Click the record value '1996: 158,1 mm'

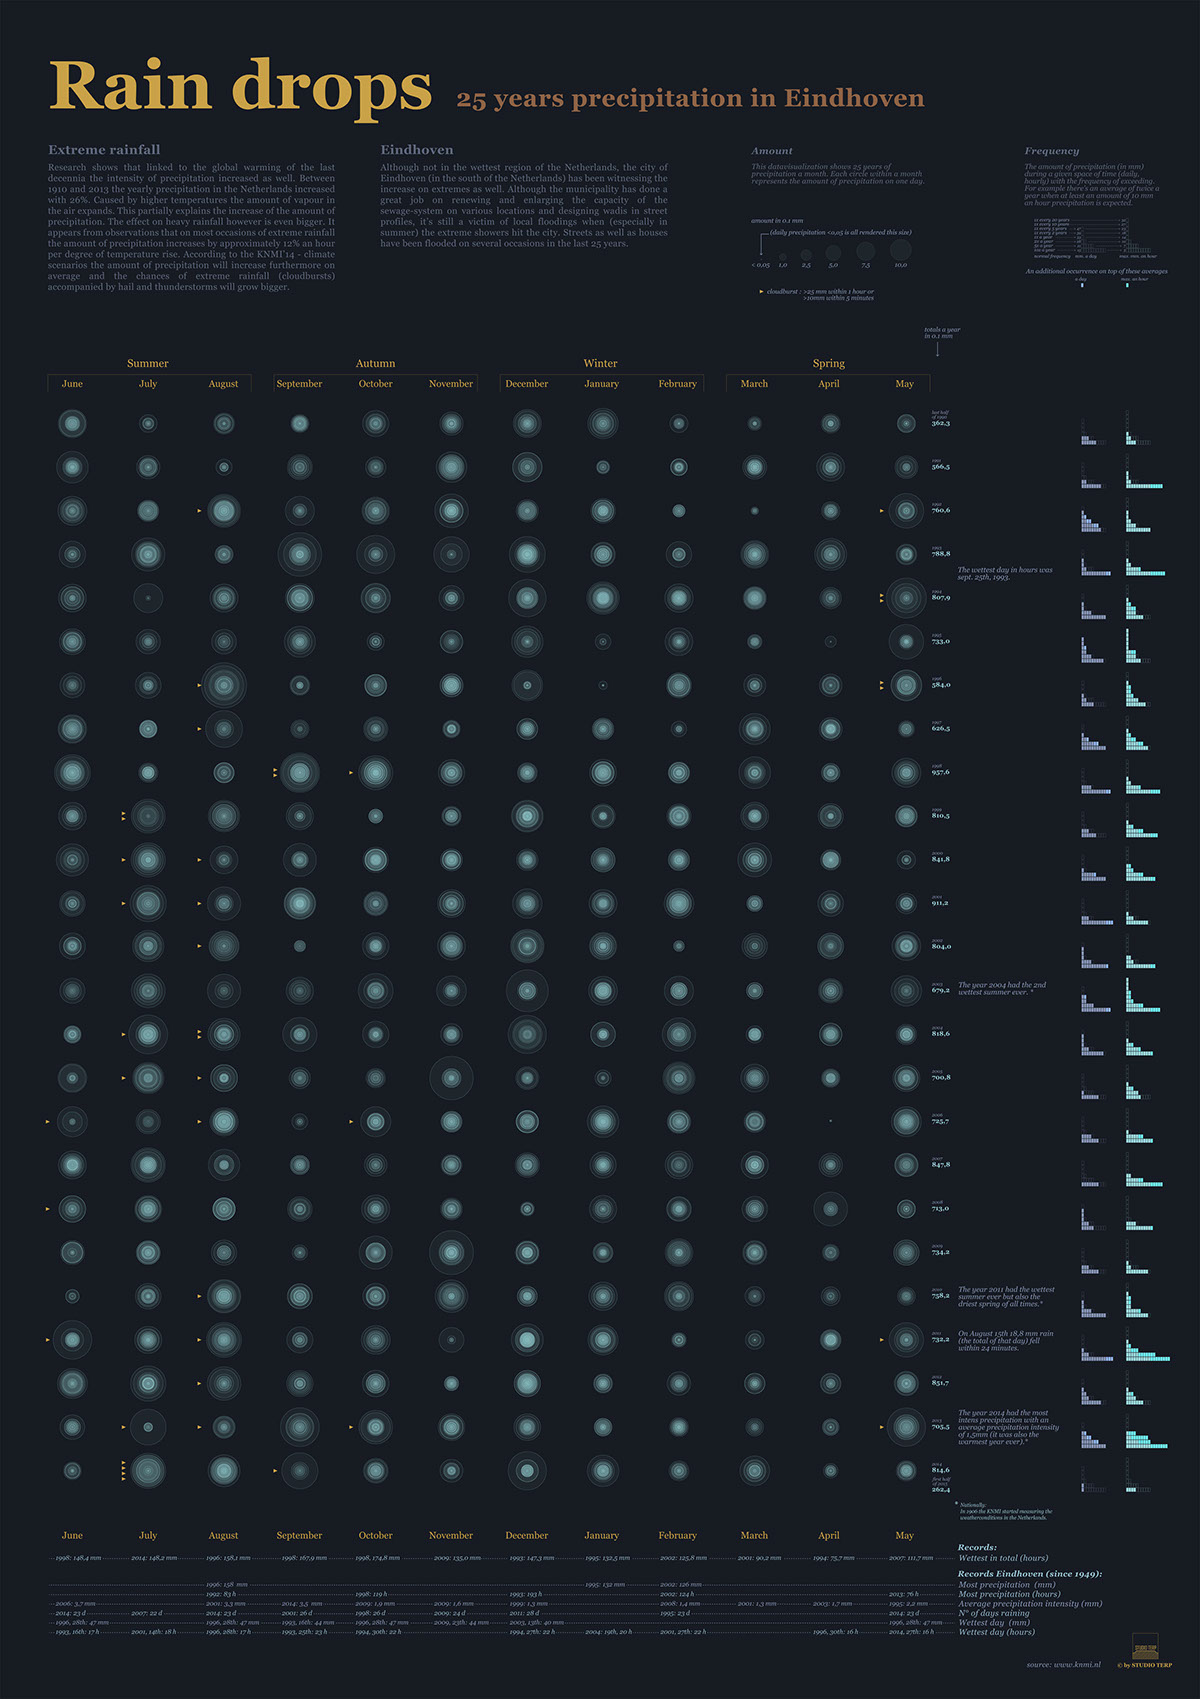coord(228,1558)
